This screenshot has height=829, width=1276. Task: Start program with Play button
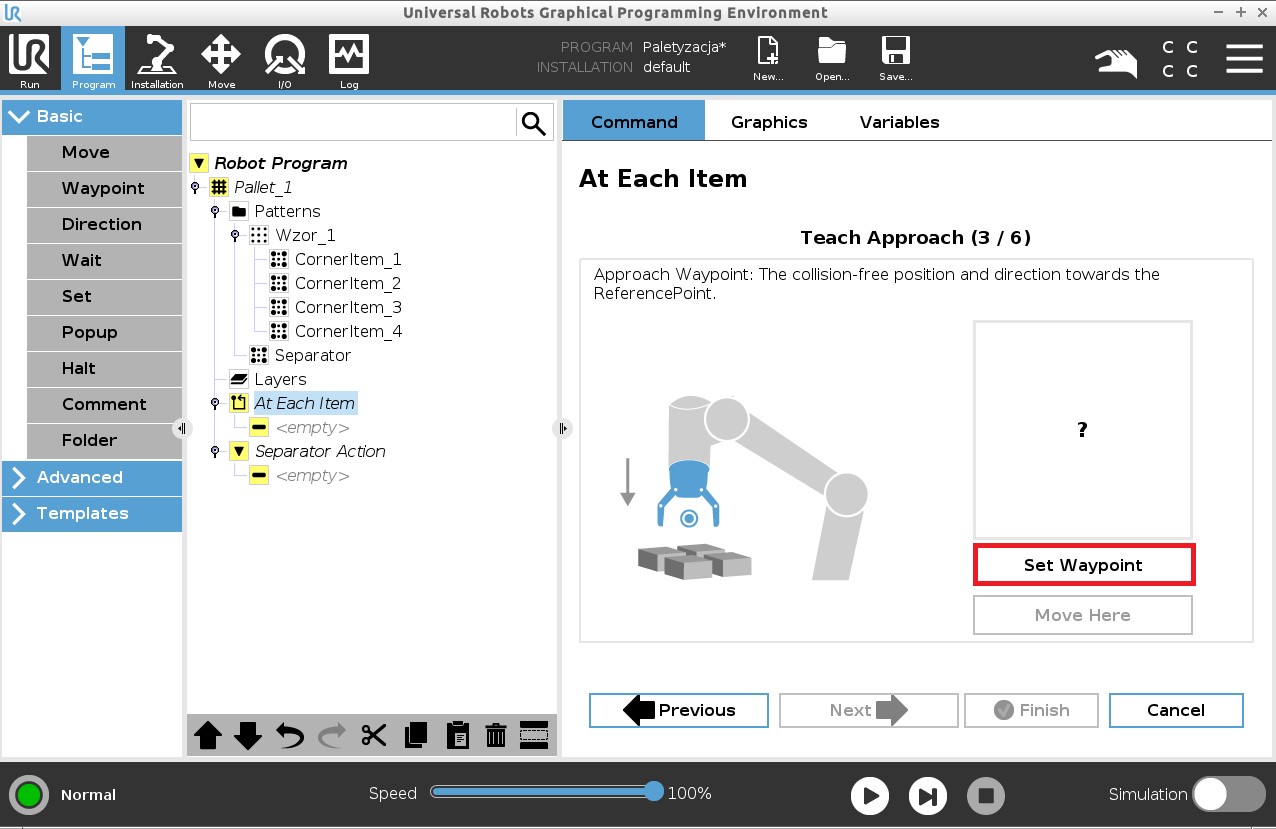point(870,796)
